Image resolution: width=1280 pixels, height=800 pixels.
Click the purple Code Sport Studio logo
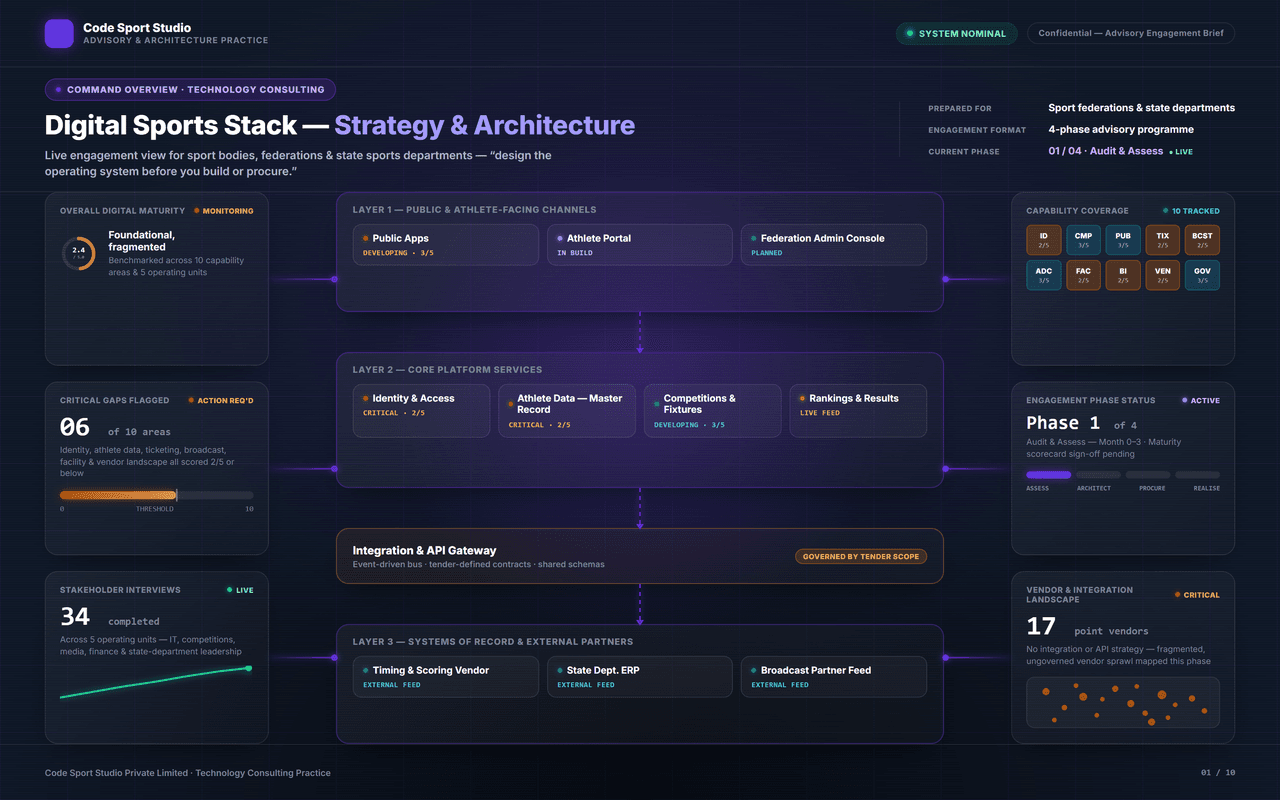[x=59, y=33]
